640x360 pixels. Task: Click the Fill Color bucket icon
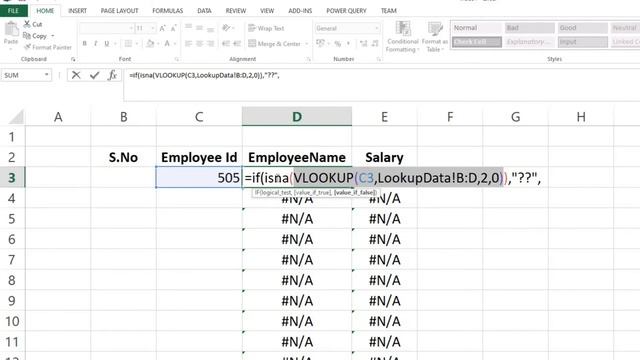150,43
